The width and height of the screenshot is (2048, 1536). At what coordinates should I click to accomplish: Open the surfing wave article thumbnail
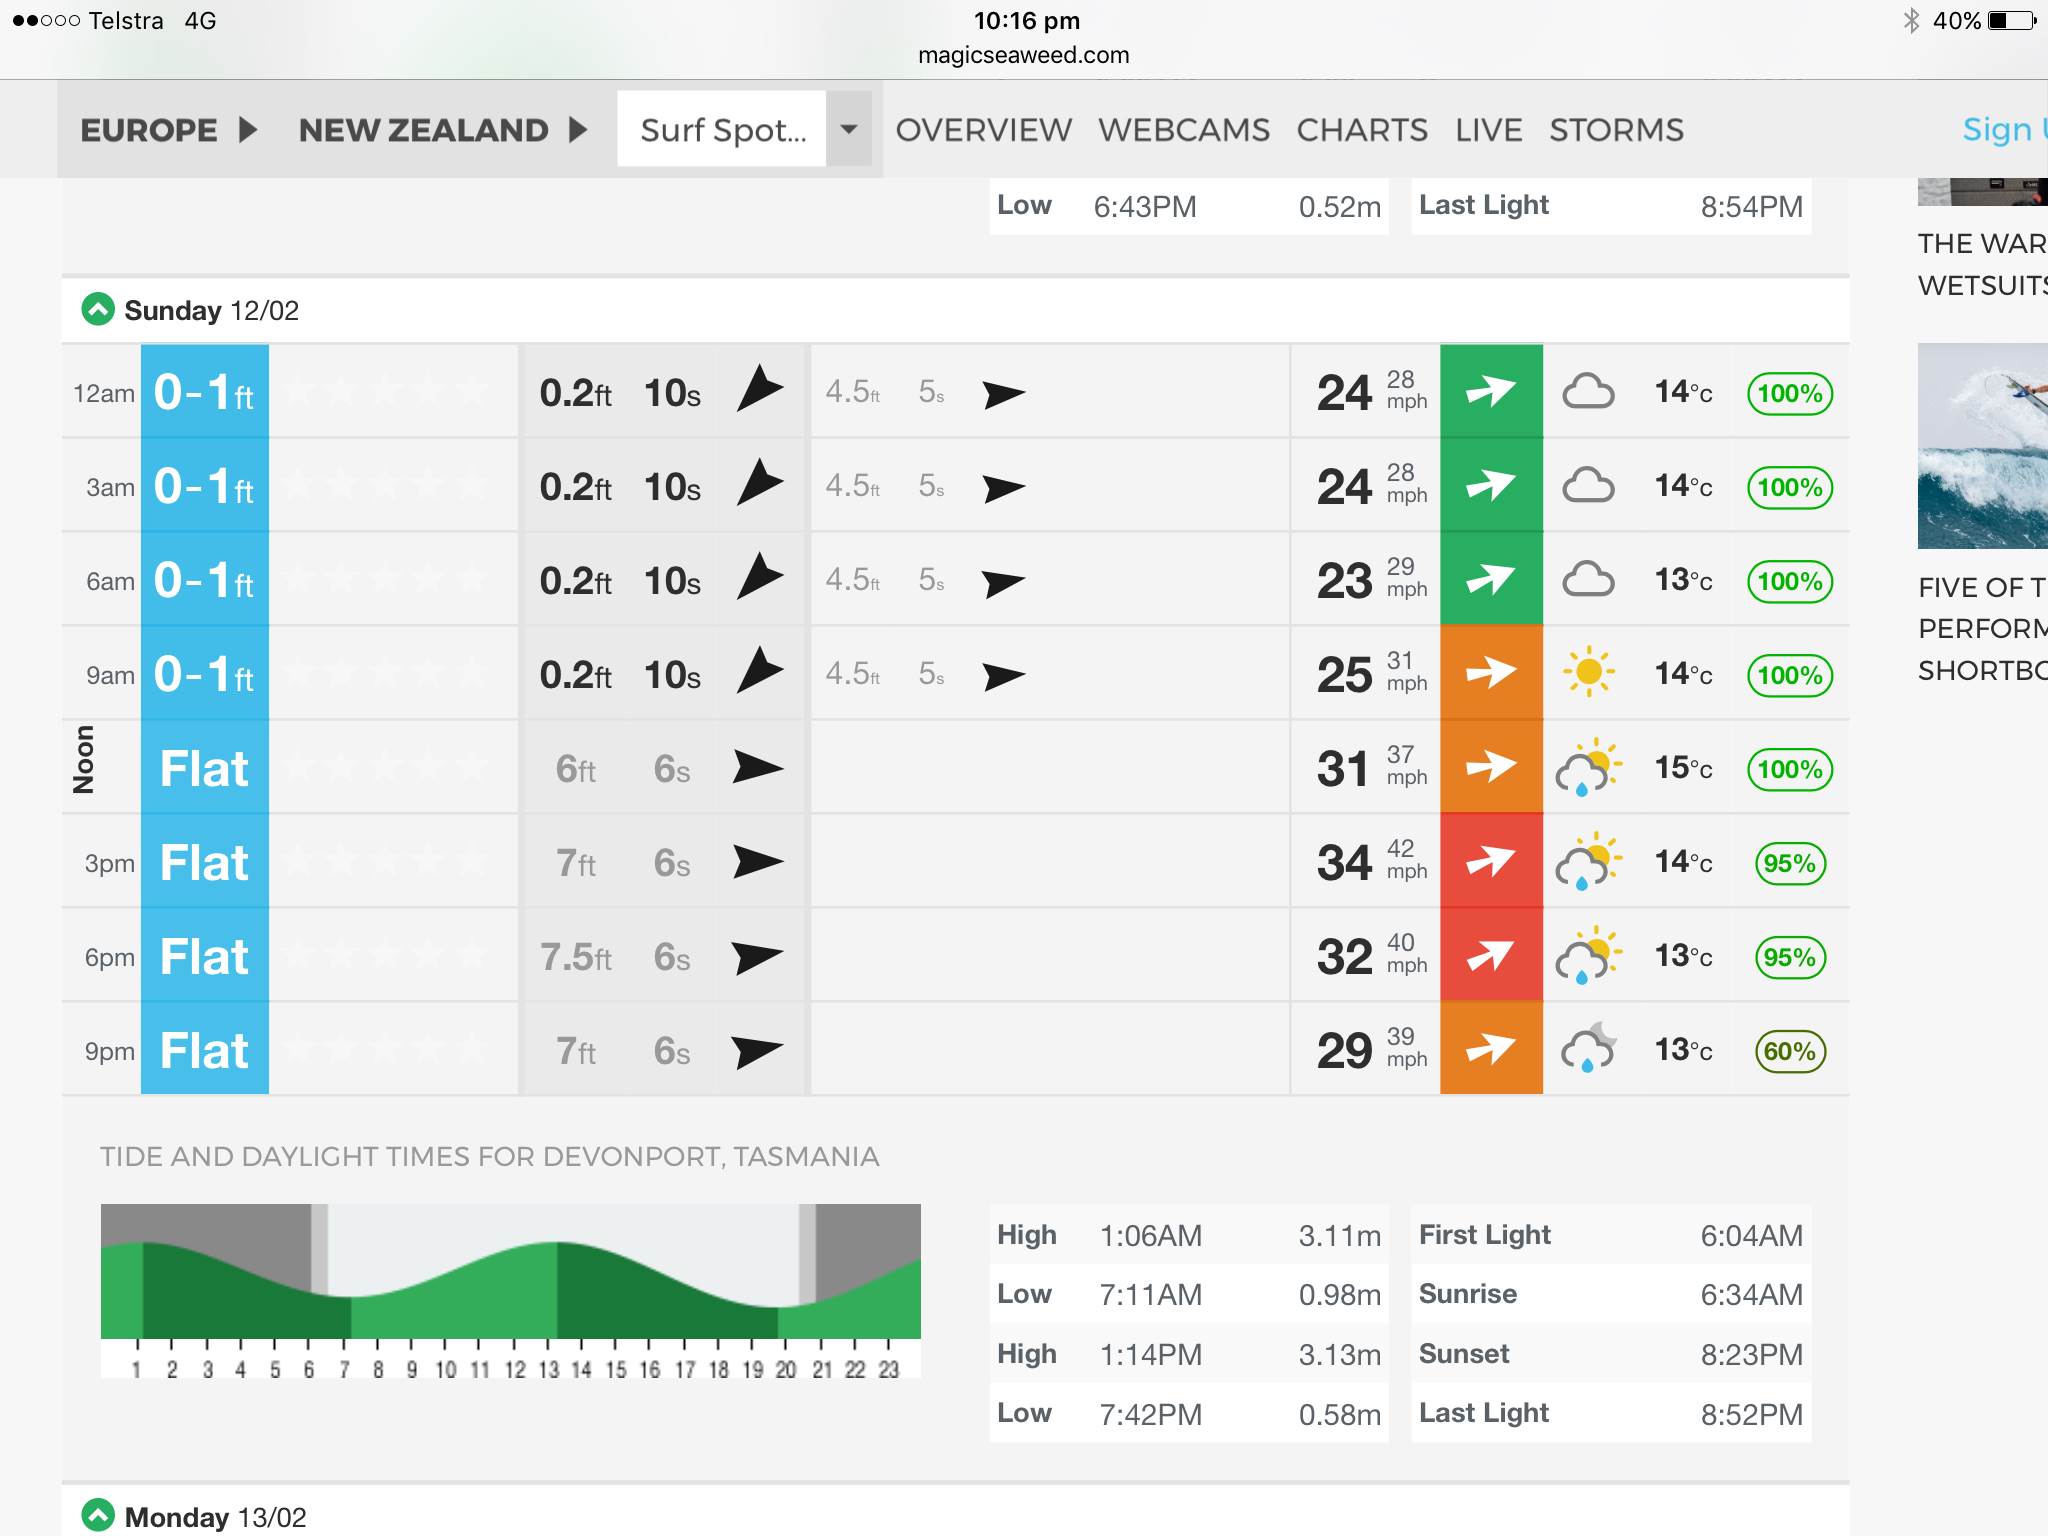[1982, 446]
